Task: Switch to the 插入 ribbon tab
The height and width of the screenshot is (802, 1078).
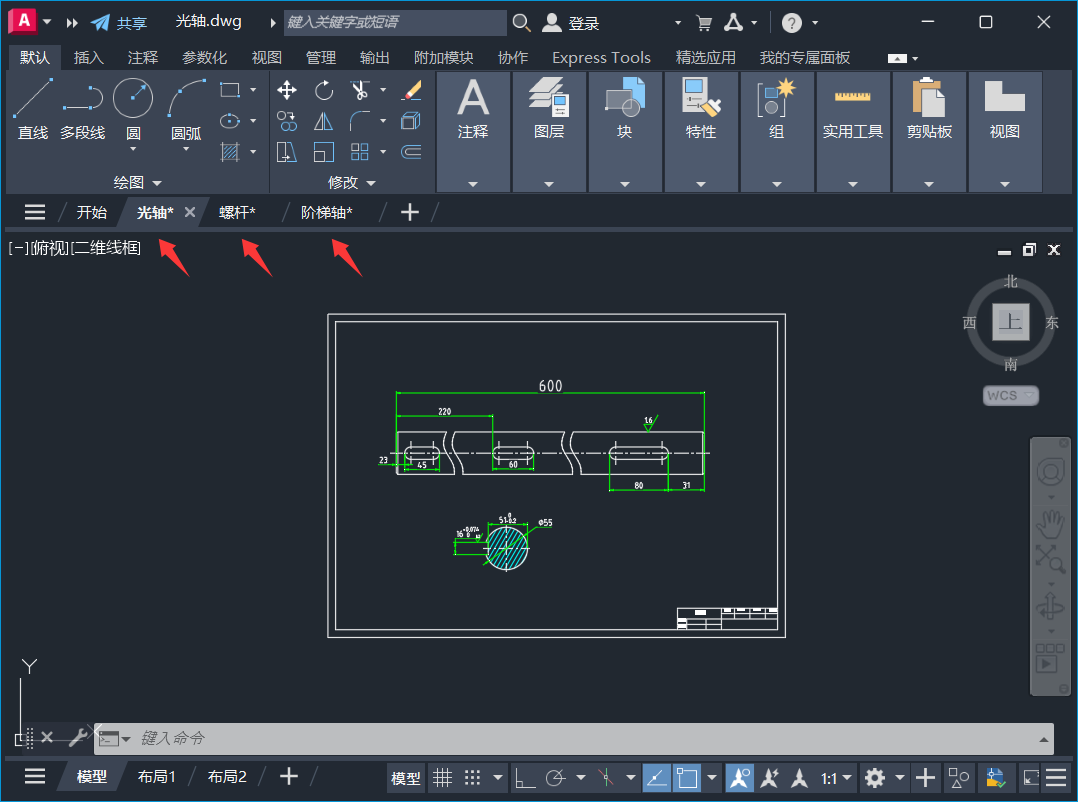Action: [88, 57]
